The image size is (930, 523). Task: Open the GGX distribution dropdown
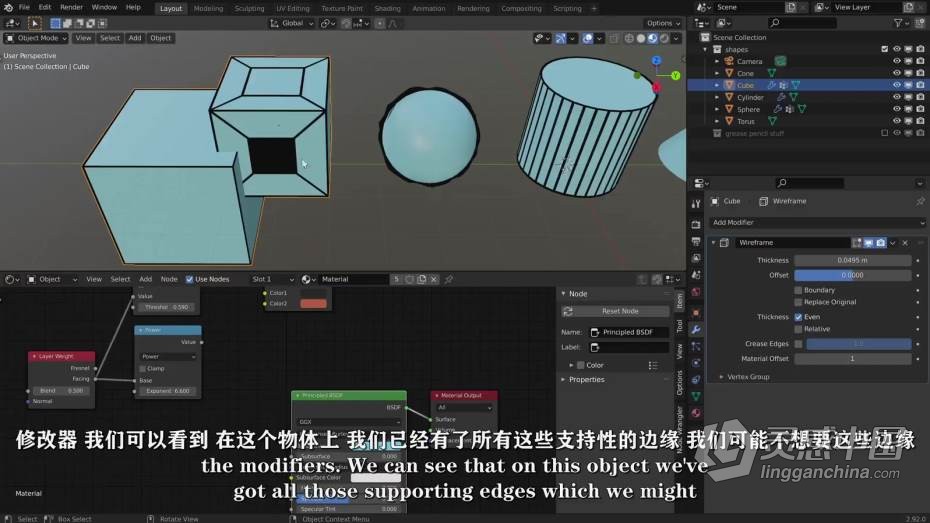click(349, 422)
